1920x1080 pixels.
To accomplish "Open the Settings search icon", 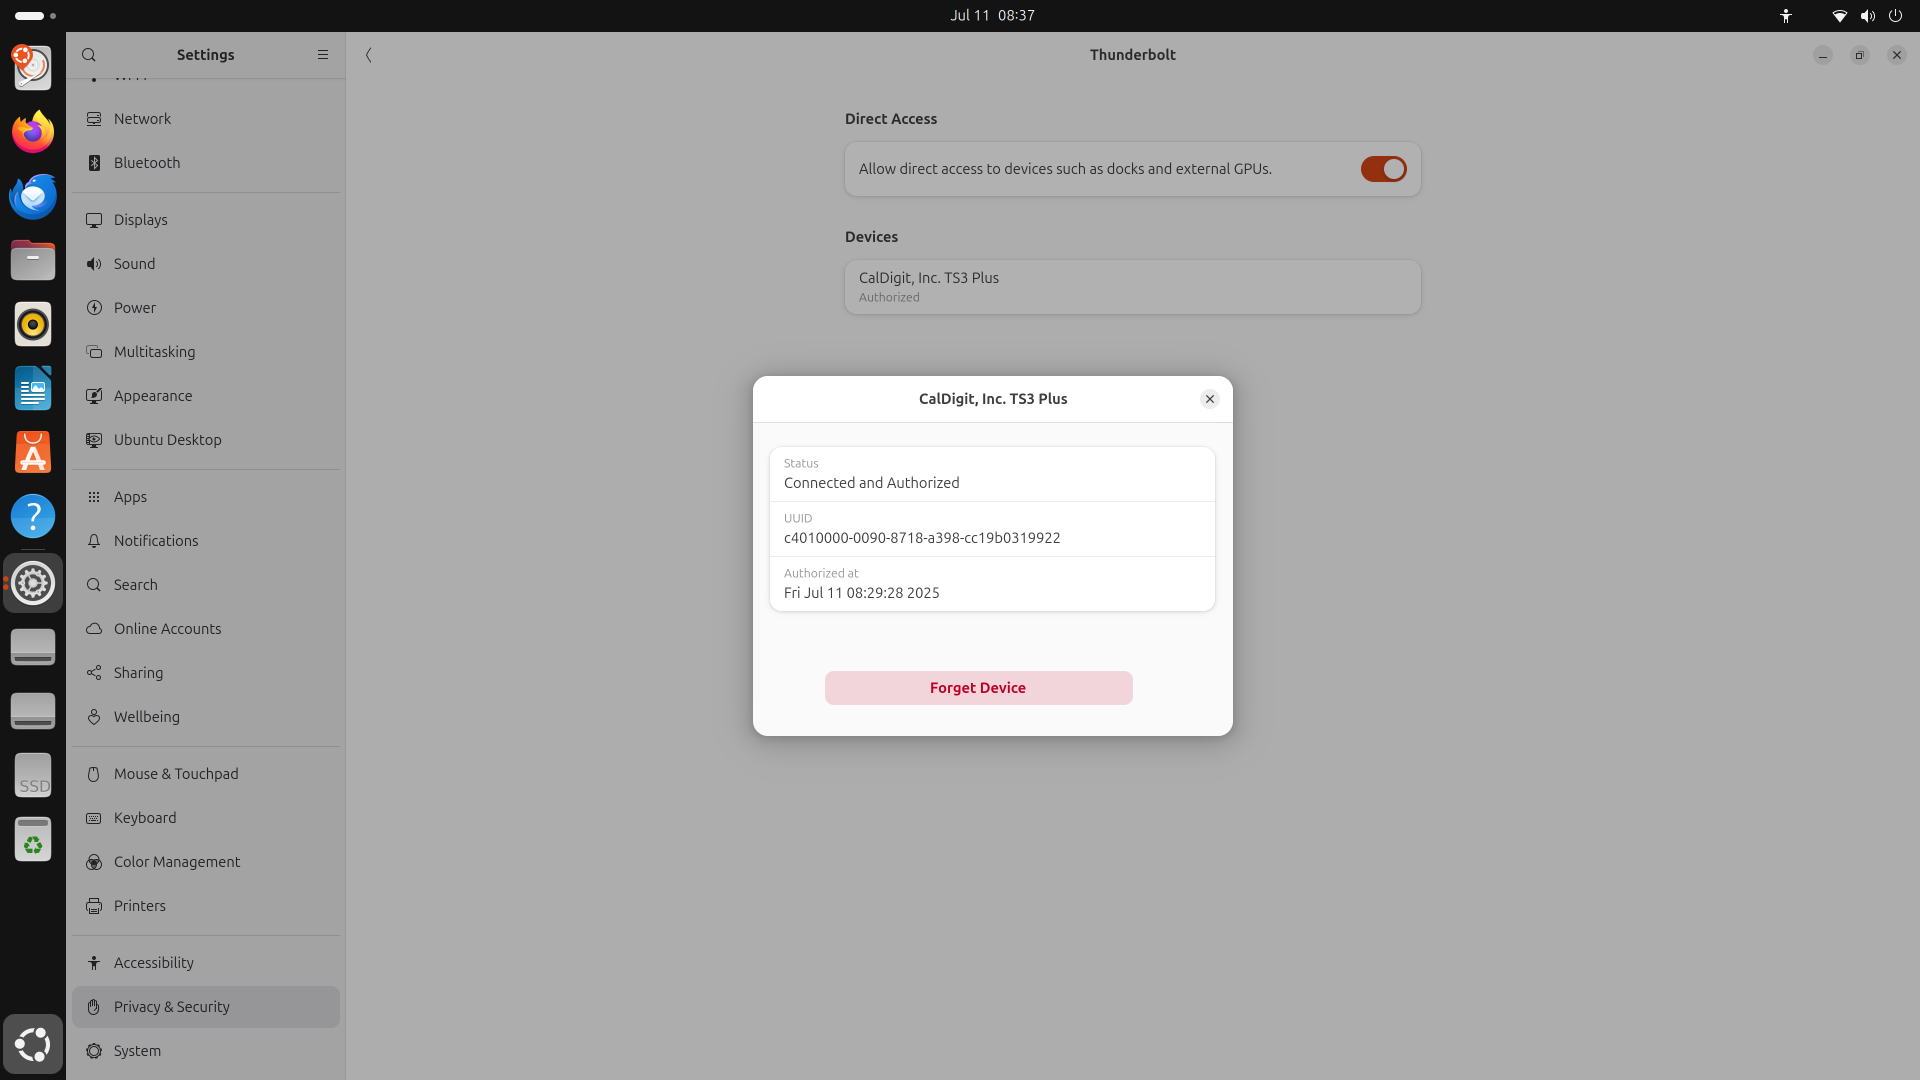I will (89, 55).
